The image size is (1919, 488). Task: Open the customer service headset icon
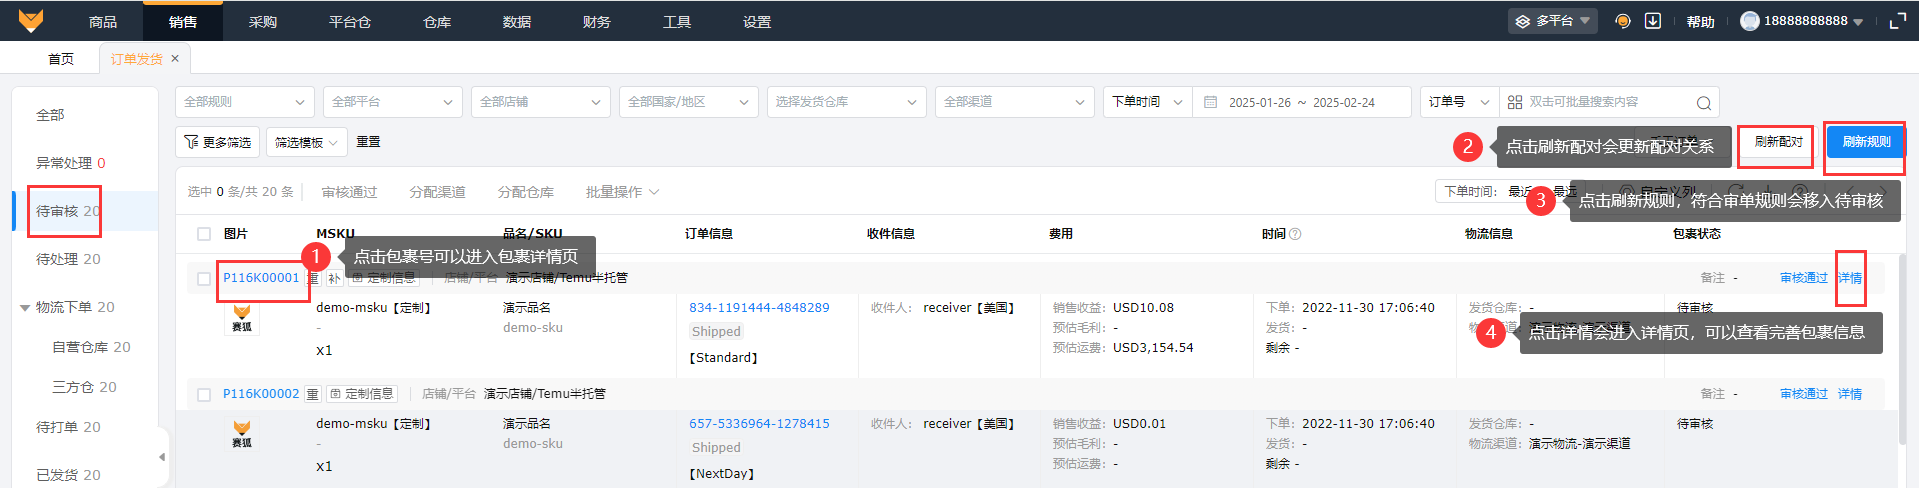tap(1623, 21)
